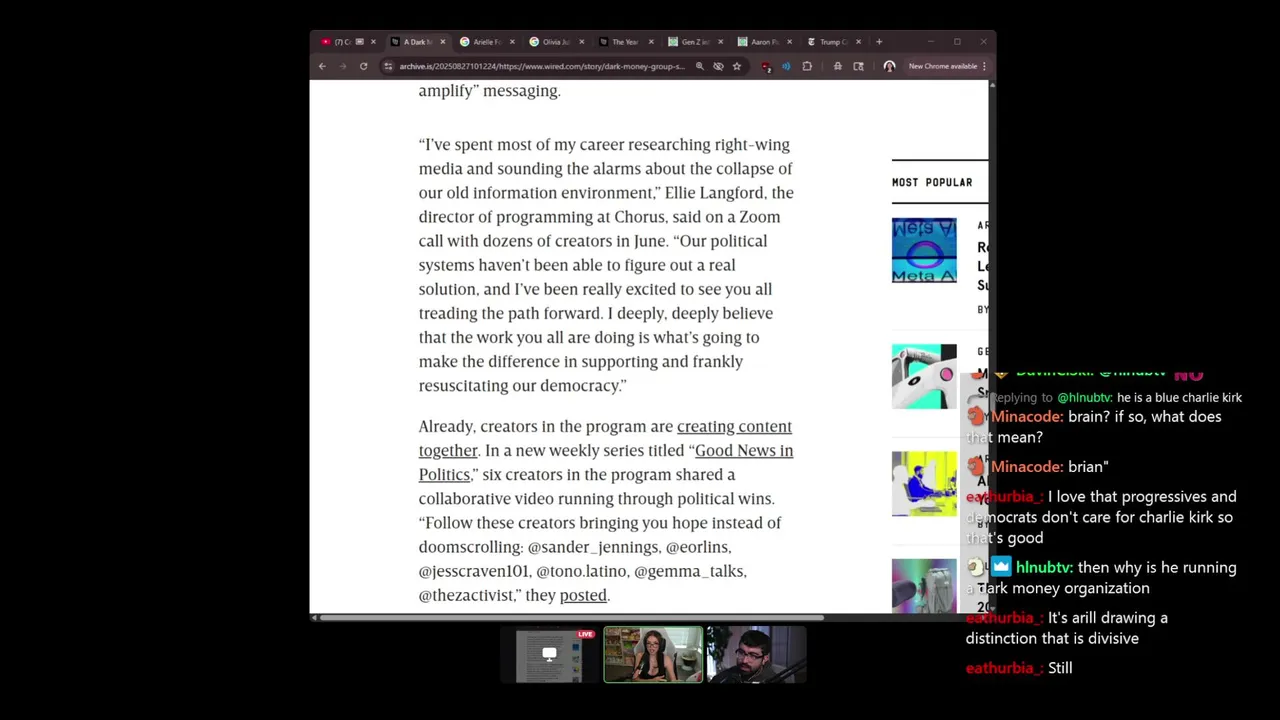Click the blue crown badge next to hlnubtv
The height and width of the screenshot is (720, 1280).
[1001, 567]
